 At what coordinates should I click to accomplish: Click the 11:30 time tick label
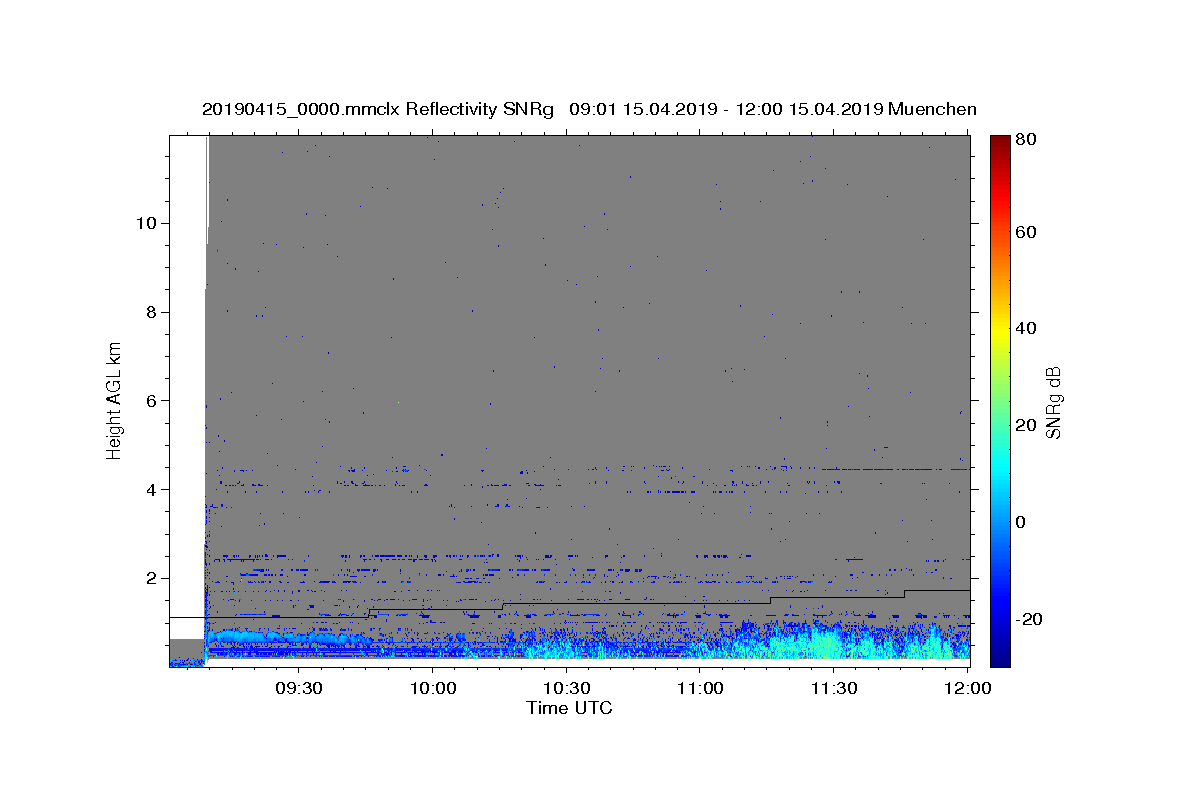coord(834,688)
